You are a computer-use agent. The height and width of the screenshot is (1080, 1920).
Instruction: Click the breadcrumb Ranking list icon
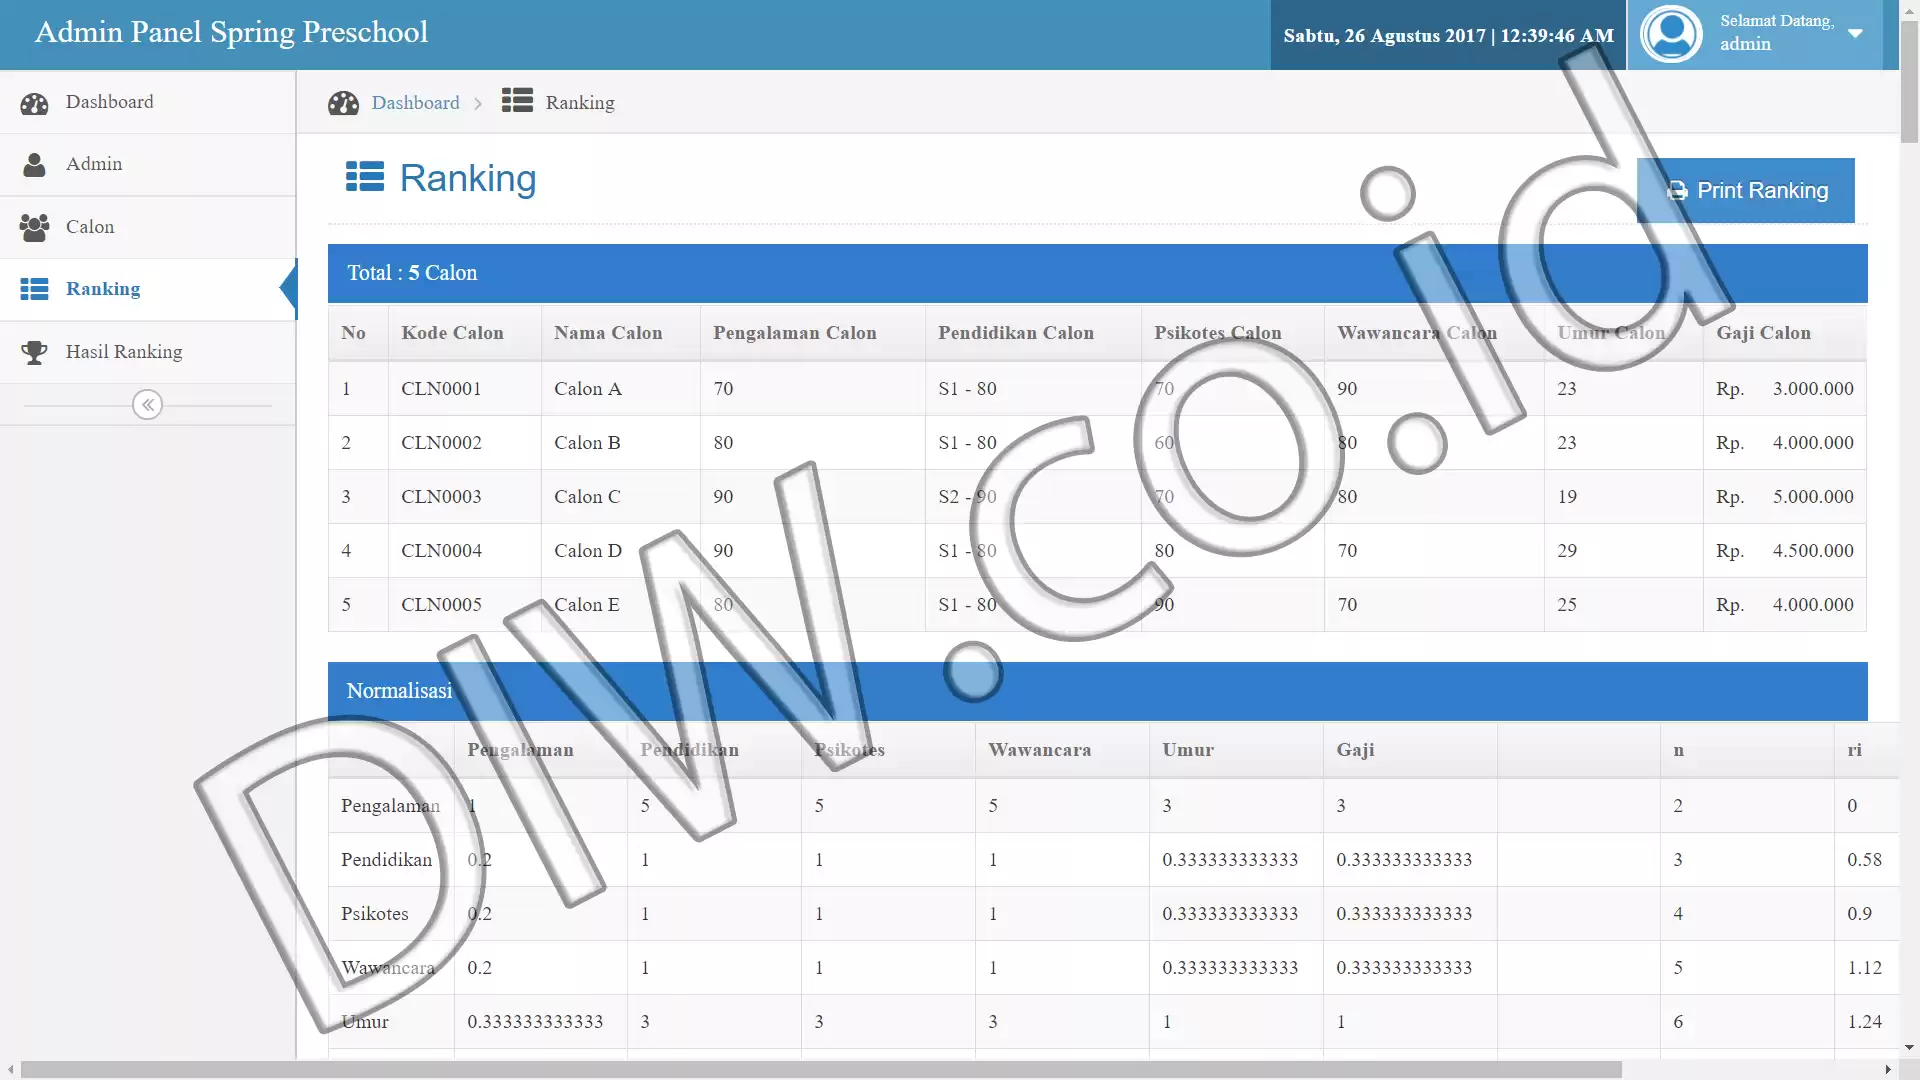[517, 100]
